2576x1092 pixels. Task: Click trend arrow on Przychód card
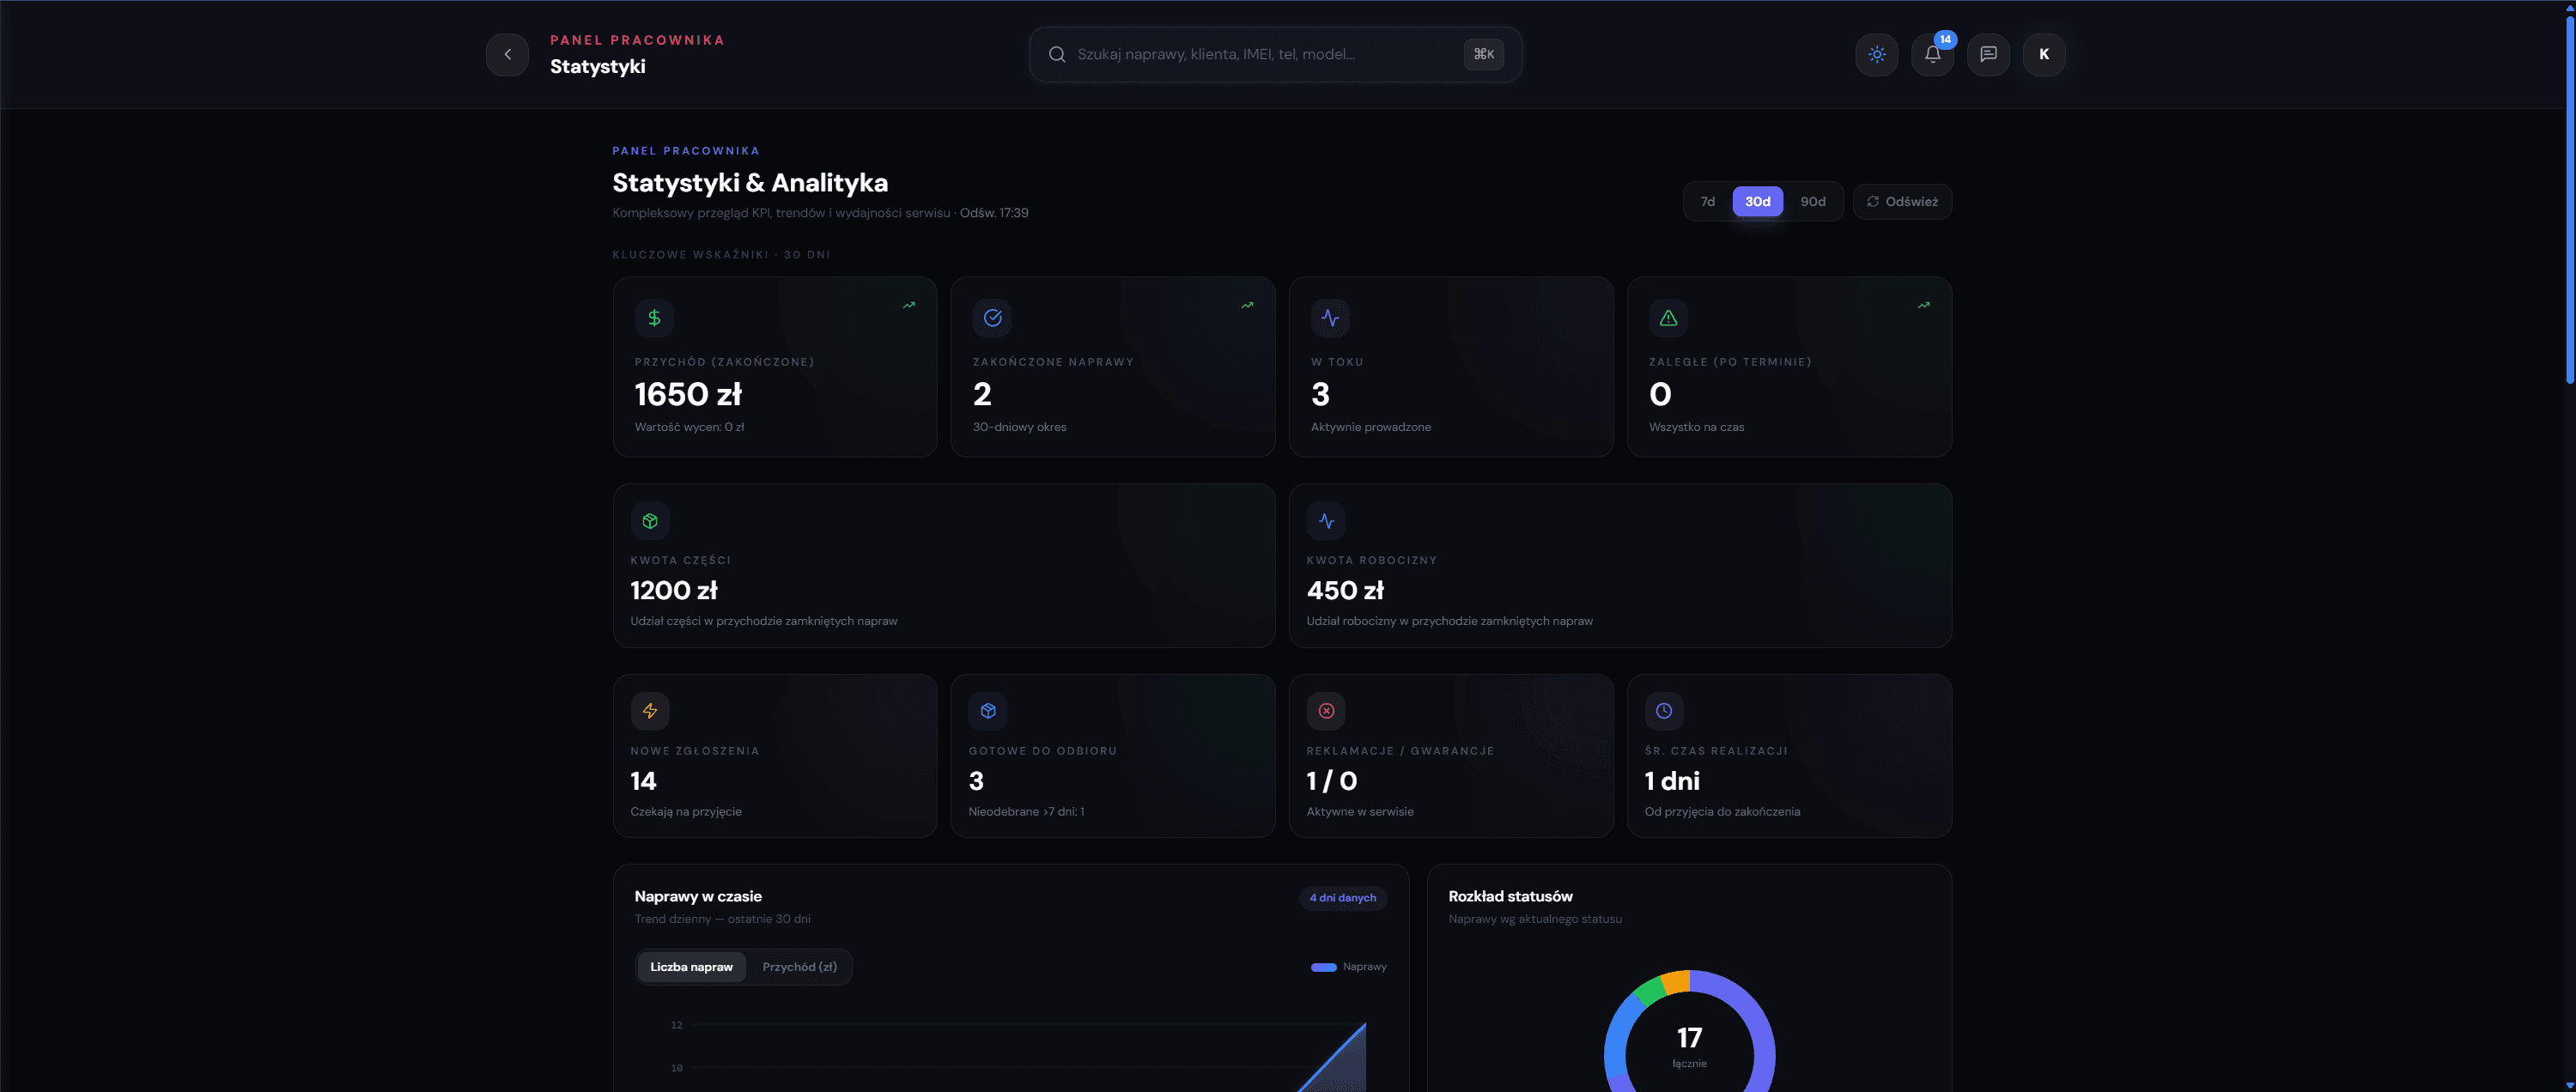pos(909,305)
